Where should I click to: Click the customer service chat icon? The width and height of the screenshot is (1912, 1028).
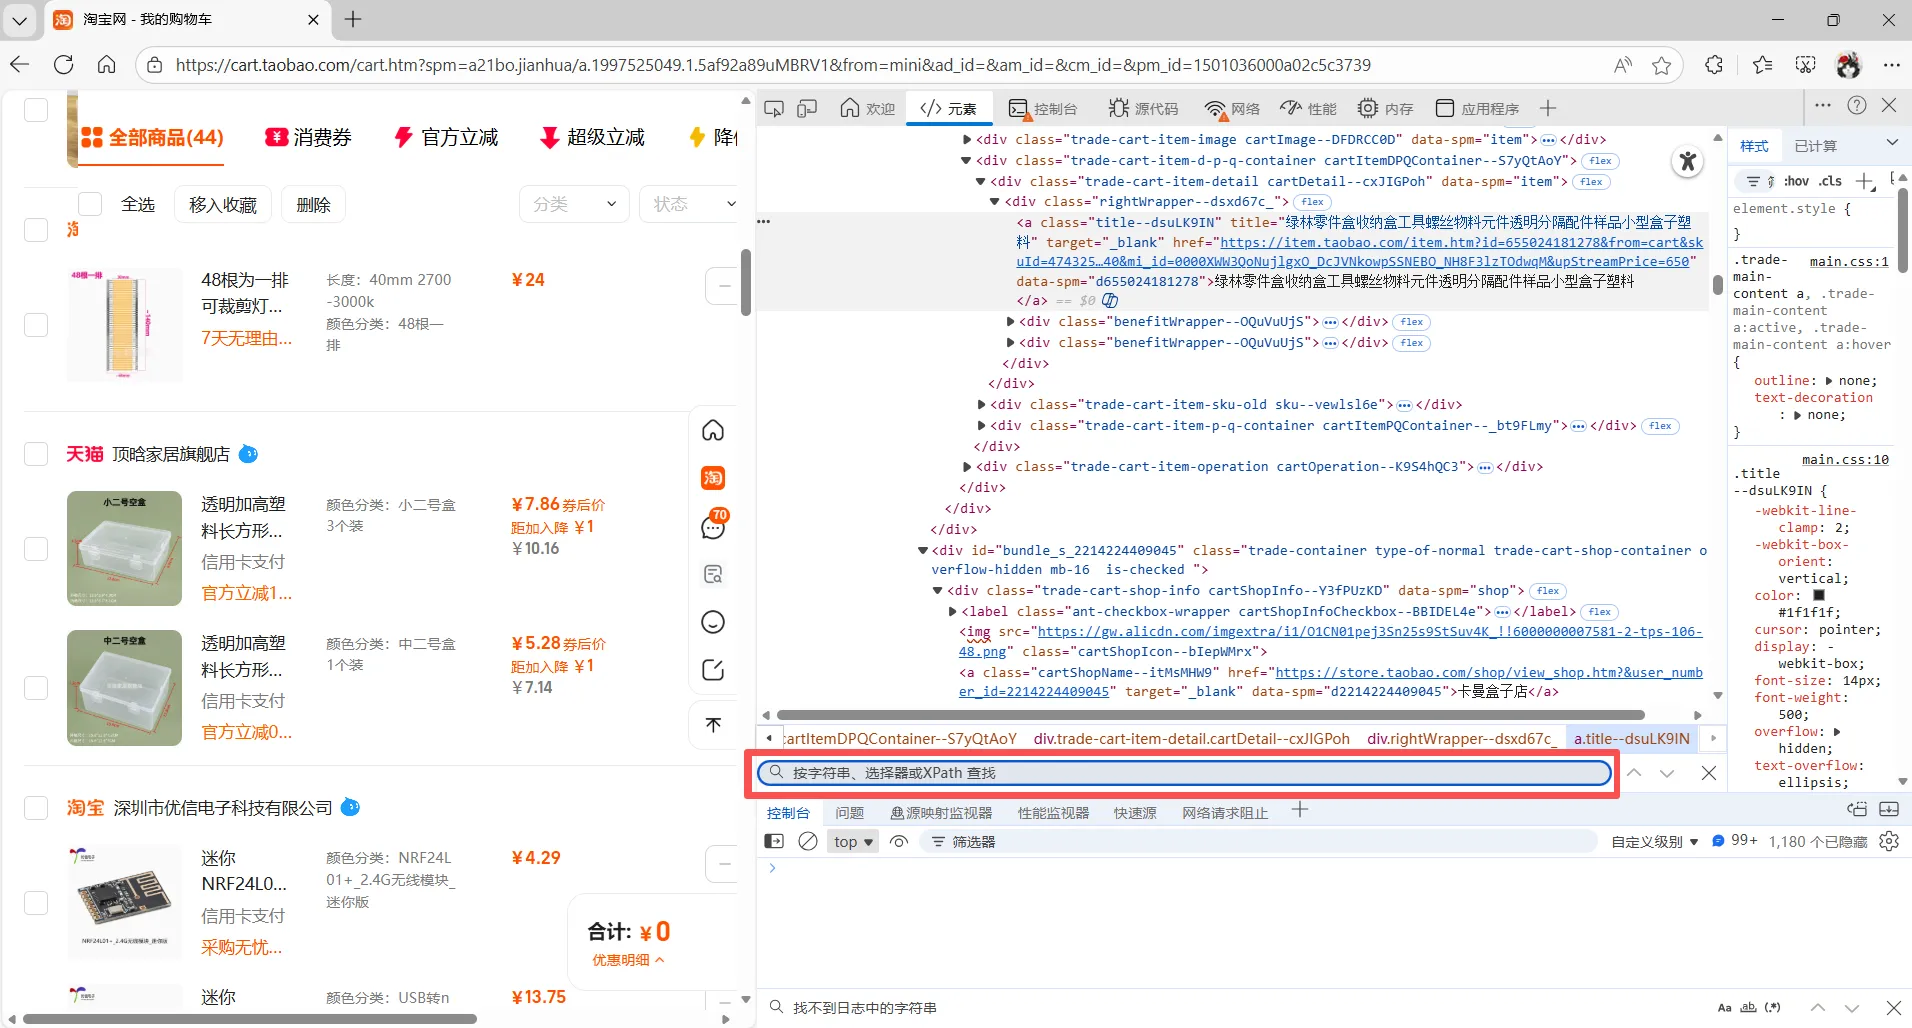(713, 526)
